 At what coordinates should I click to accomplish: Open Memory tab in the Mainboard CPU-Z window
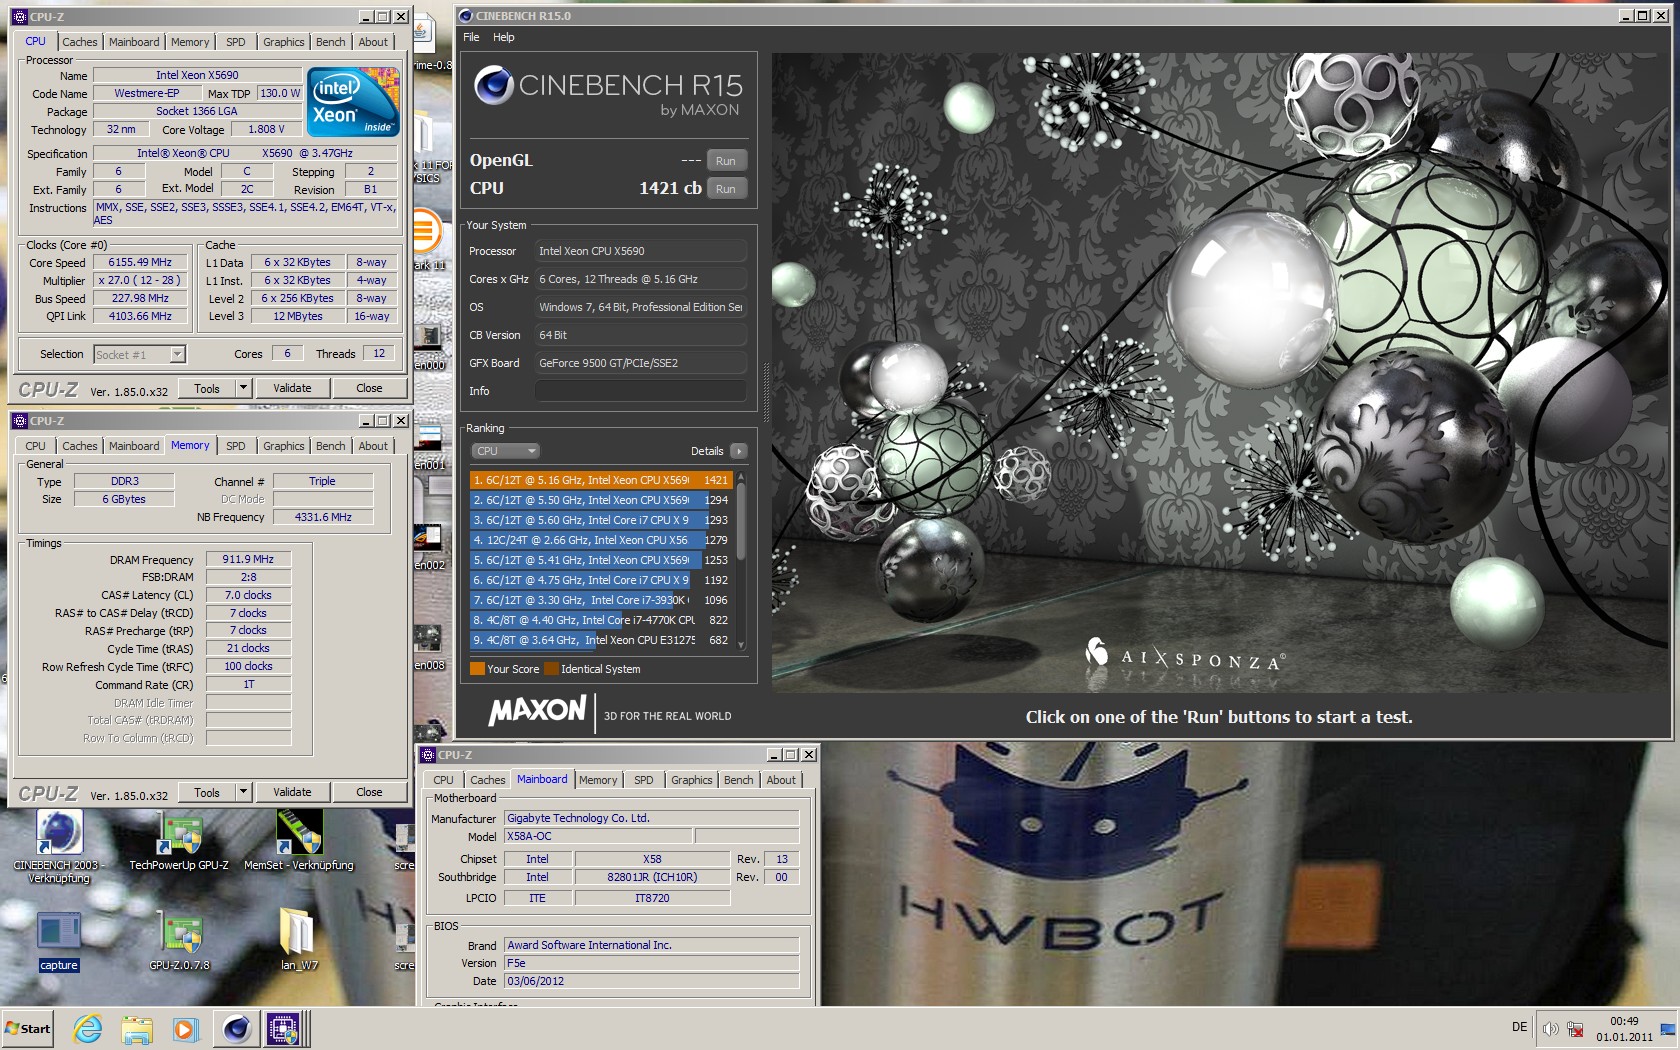point(598,780)
